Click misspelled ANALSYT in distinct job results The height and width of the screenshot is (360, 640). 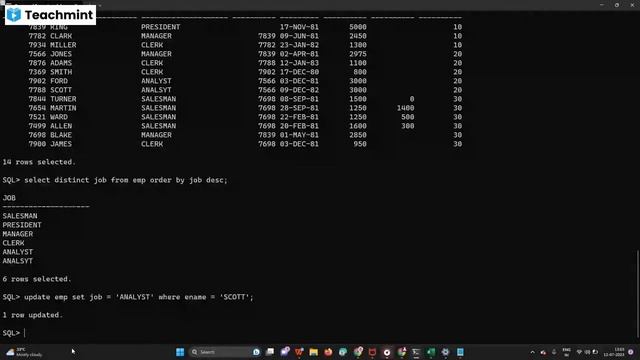(18, 261)
